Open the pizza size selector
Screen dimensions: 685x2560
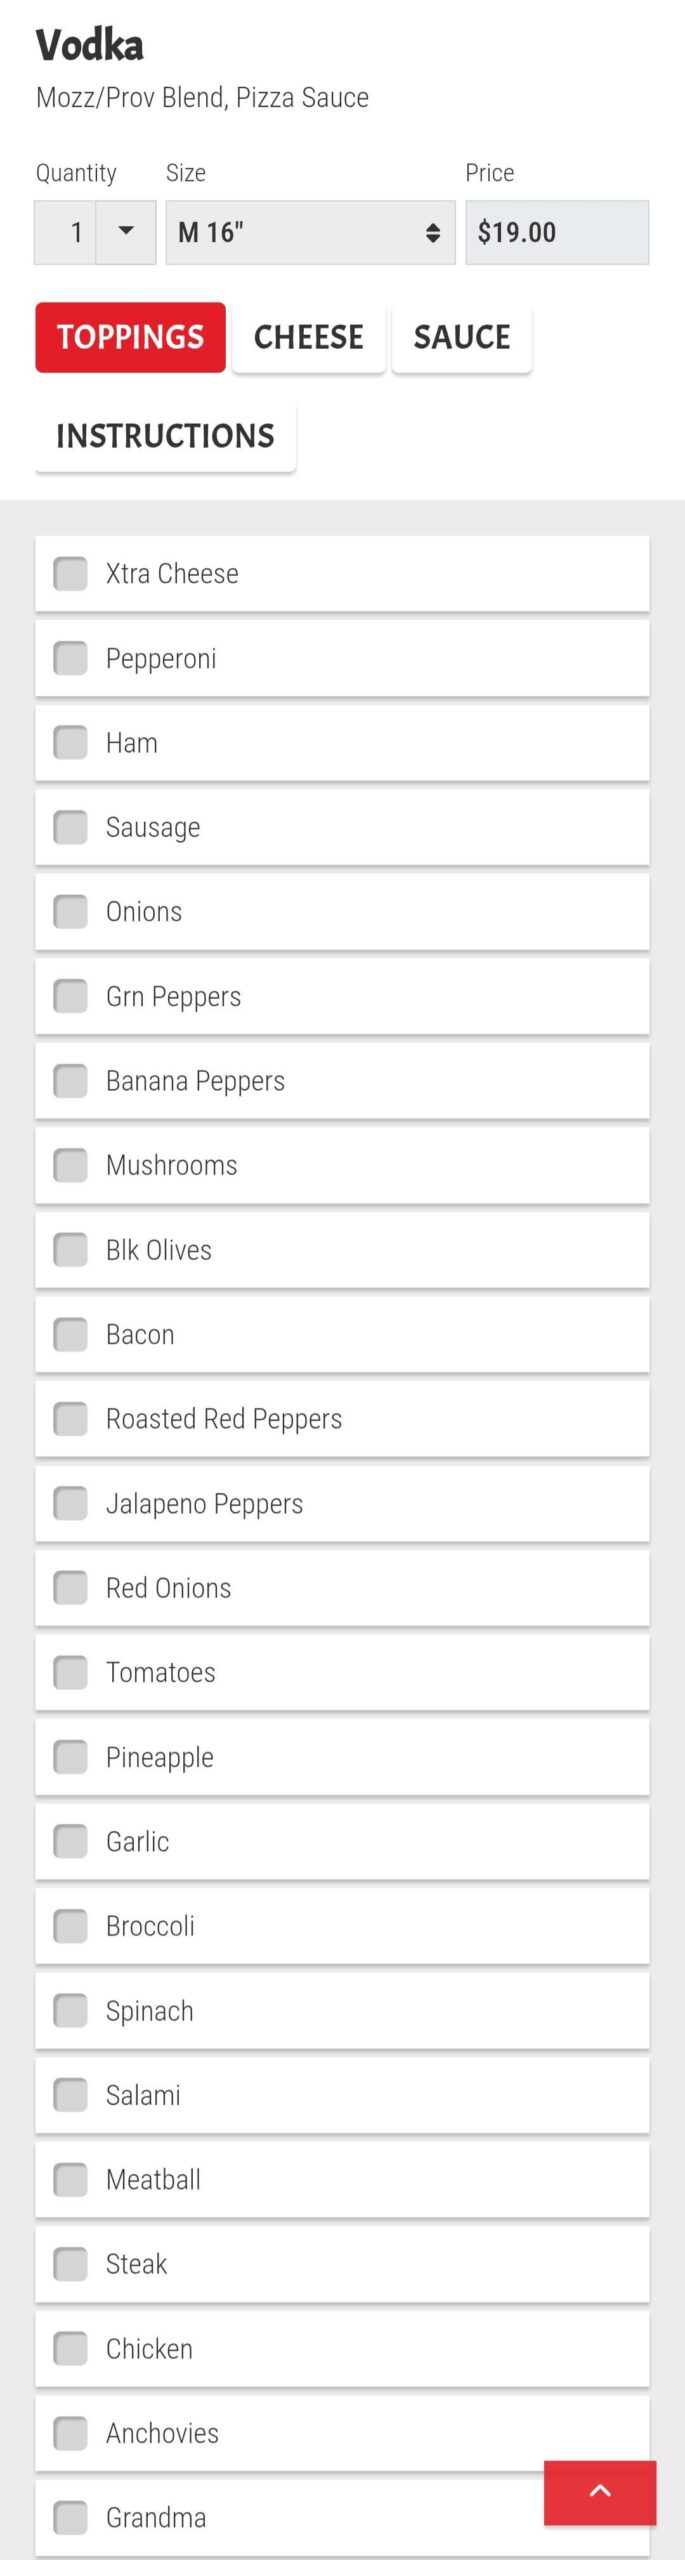[310, 232]
